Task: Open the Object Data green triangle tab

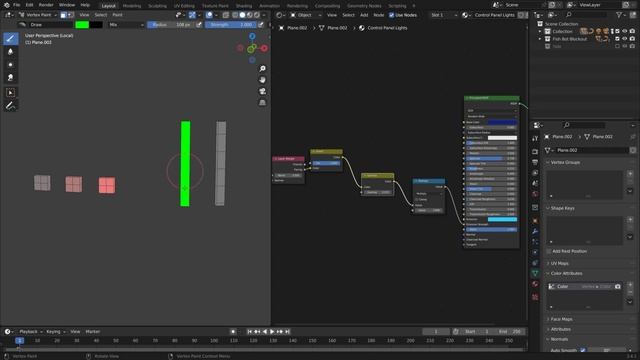Action: (x=535, y=273)
